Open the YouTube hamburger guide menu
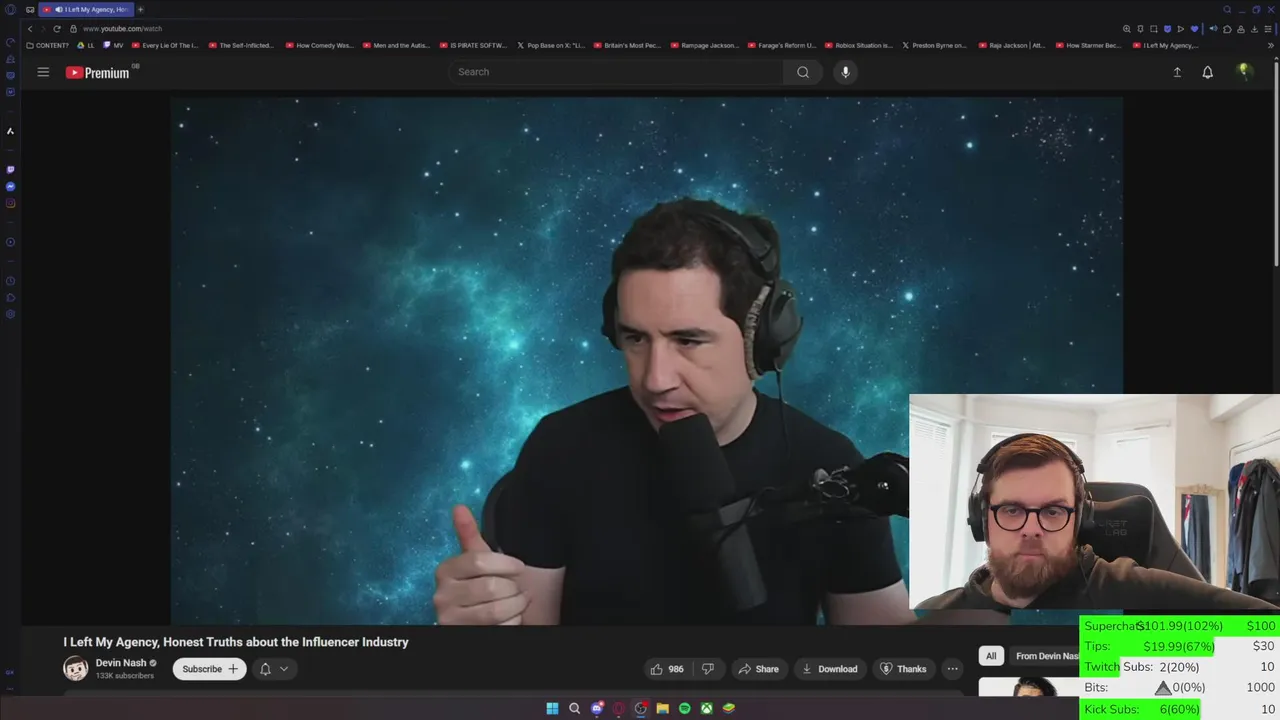1280x720 pixels. click(43, 72)
